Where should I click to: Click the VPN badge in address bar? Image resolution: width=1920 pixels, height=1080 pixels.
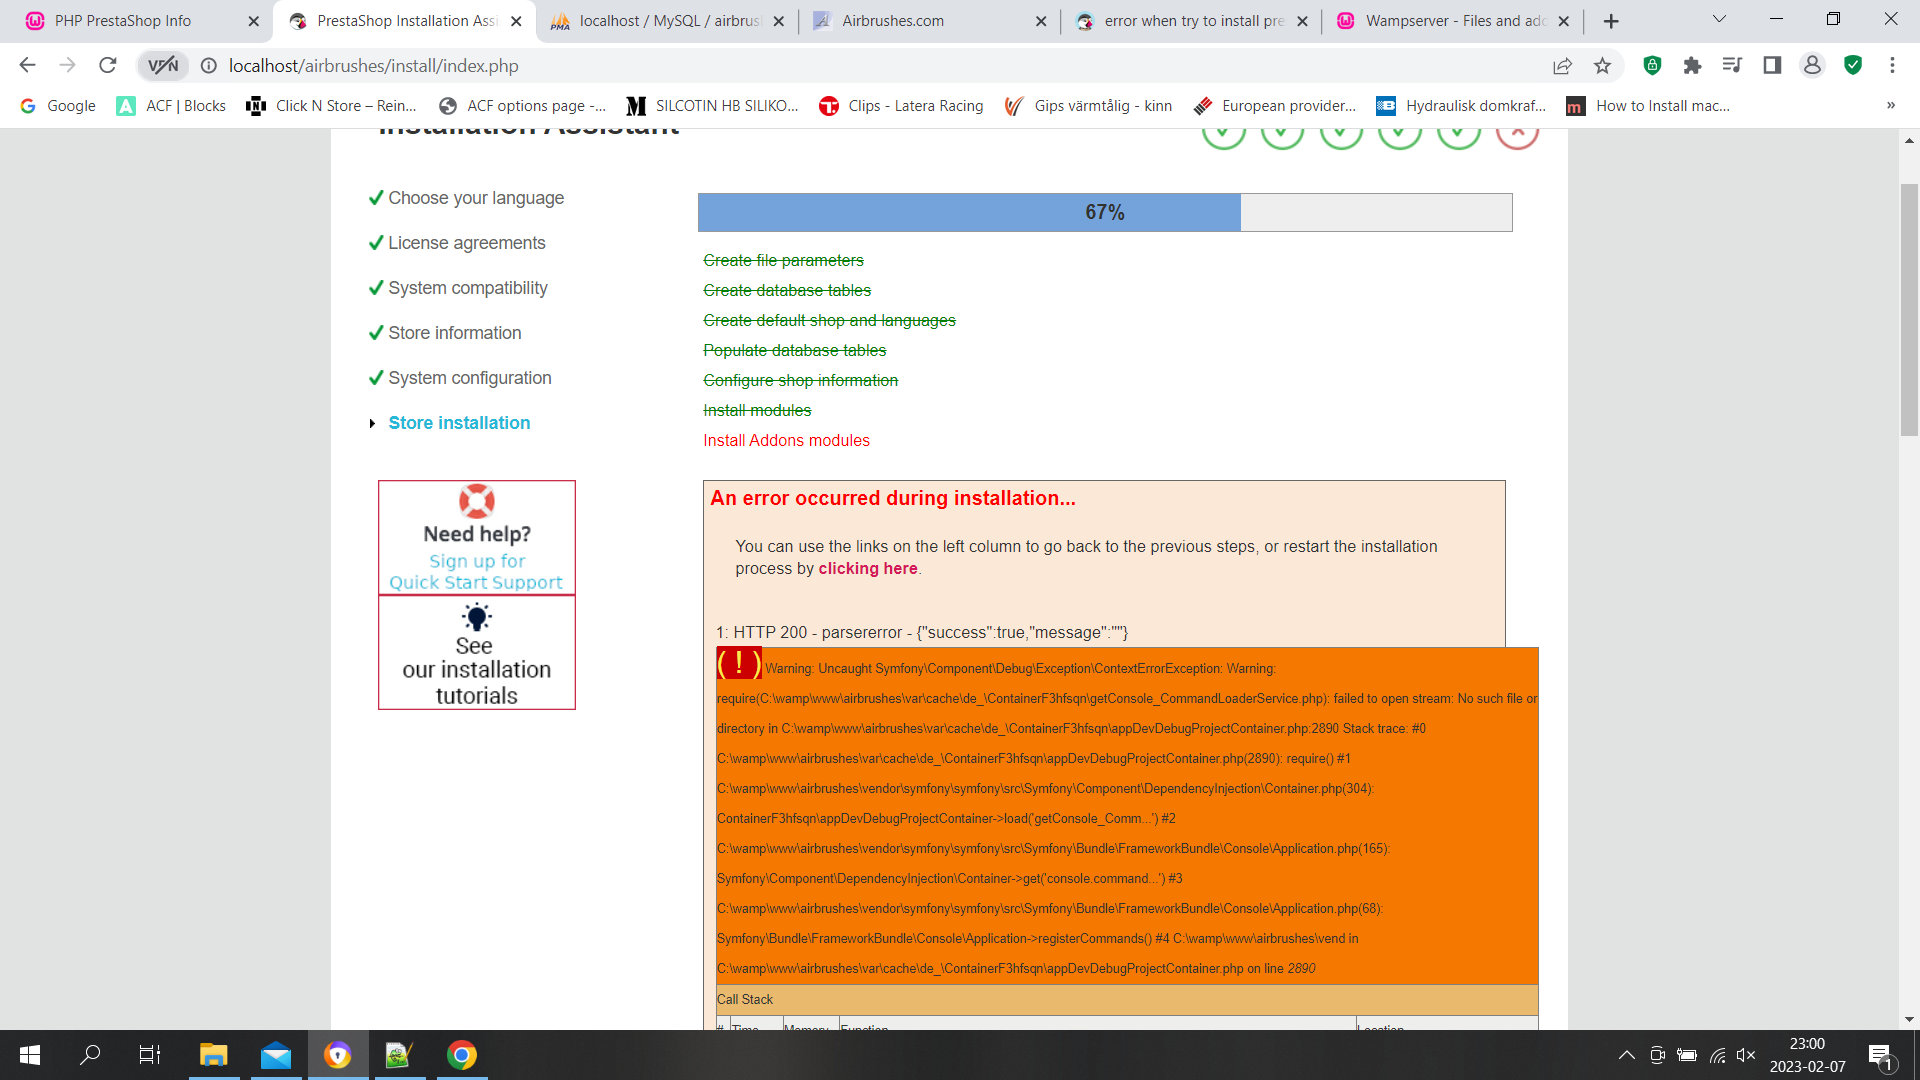pos(163,65)
